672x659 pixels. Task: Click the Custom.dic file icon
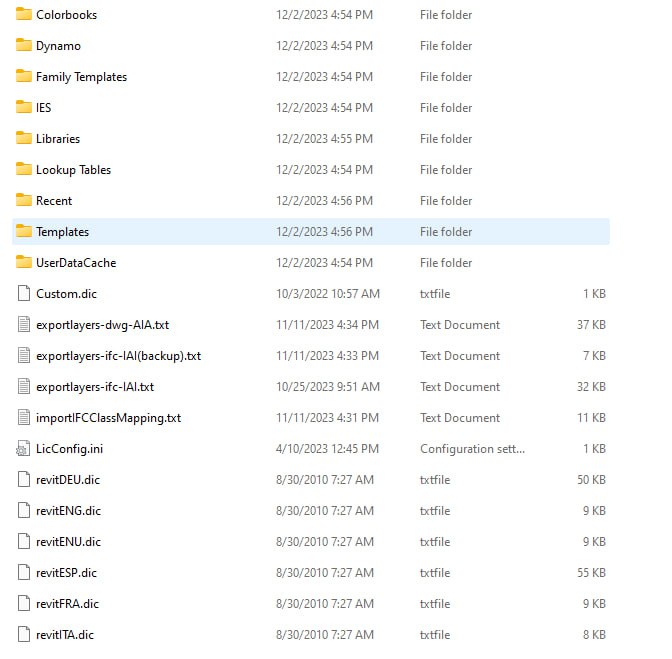(24, 294)
